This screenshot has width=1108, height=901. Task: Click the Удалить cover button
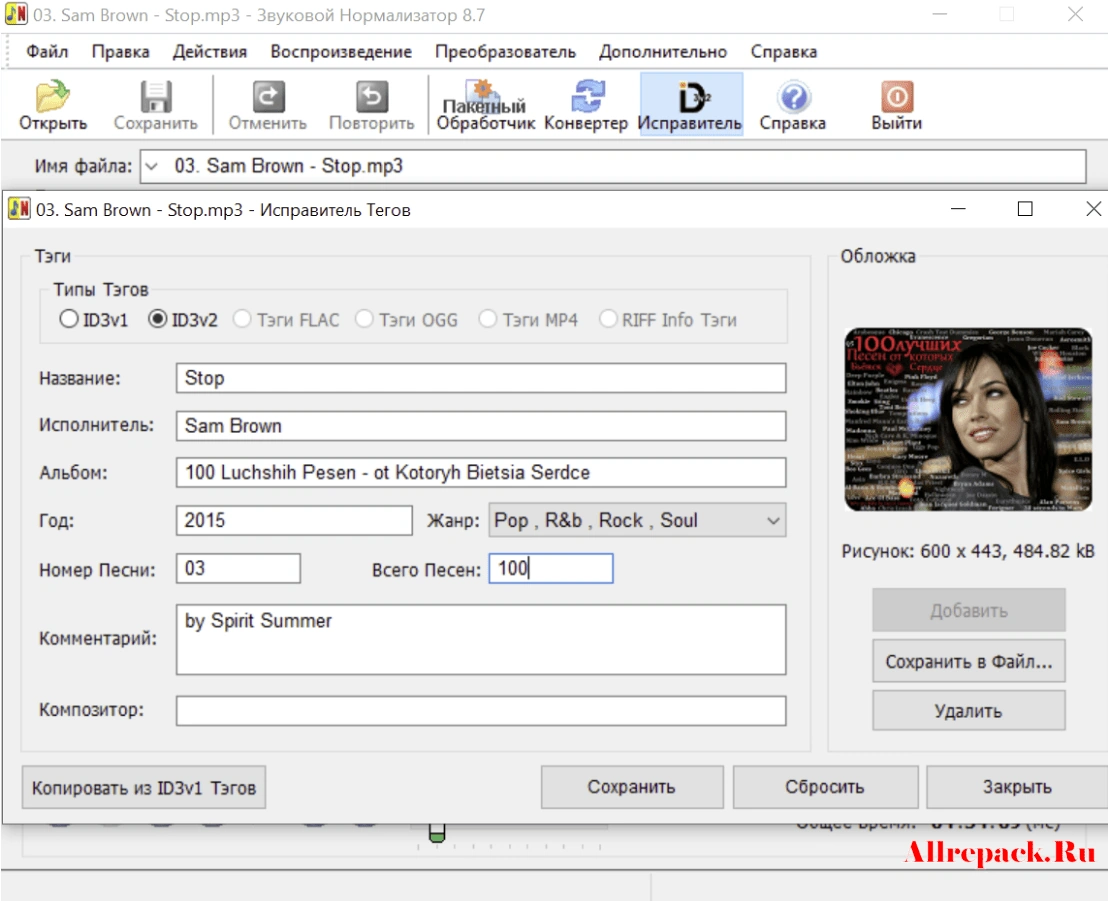pyautogui.click(x=969, y=710)
